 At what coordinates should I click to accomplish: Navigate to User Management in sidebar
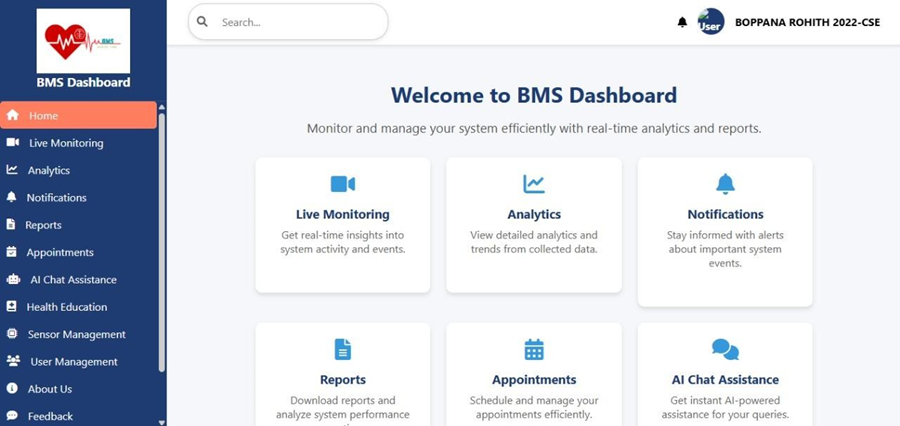point(74,362)
